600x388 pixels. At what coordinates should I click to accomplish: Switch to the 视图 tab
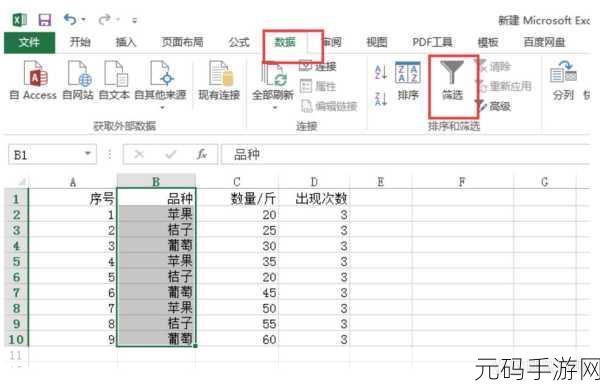(x=377, y=42)
